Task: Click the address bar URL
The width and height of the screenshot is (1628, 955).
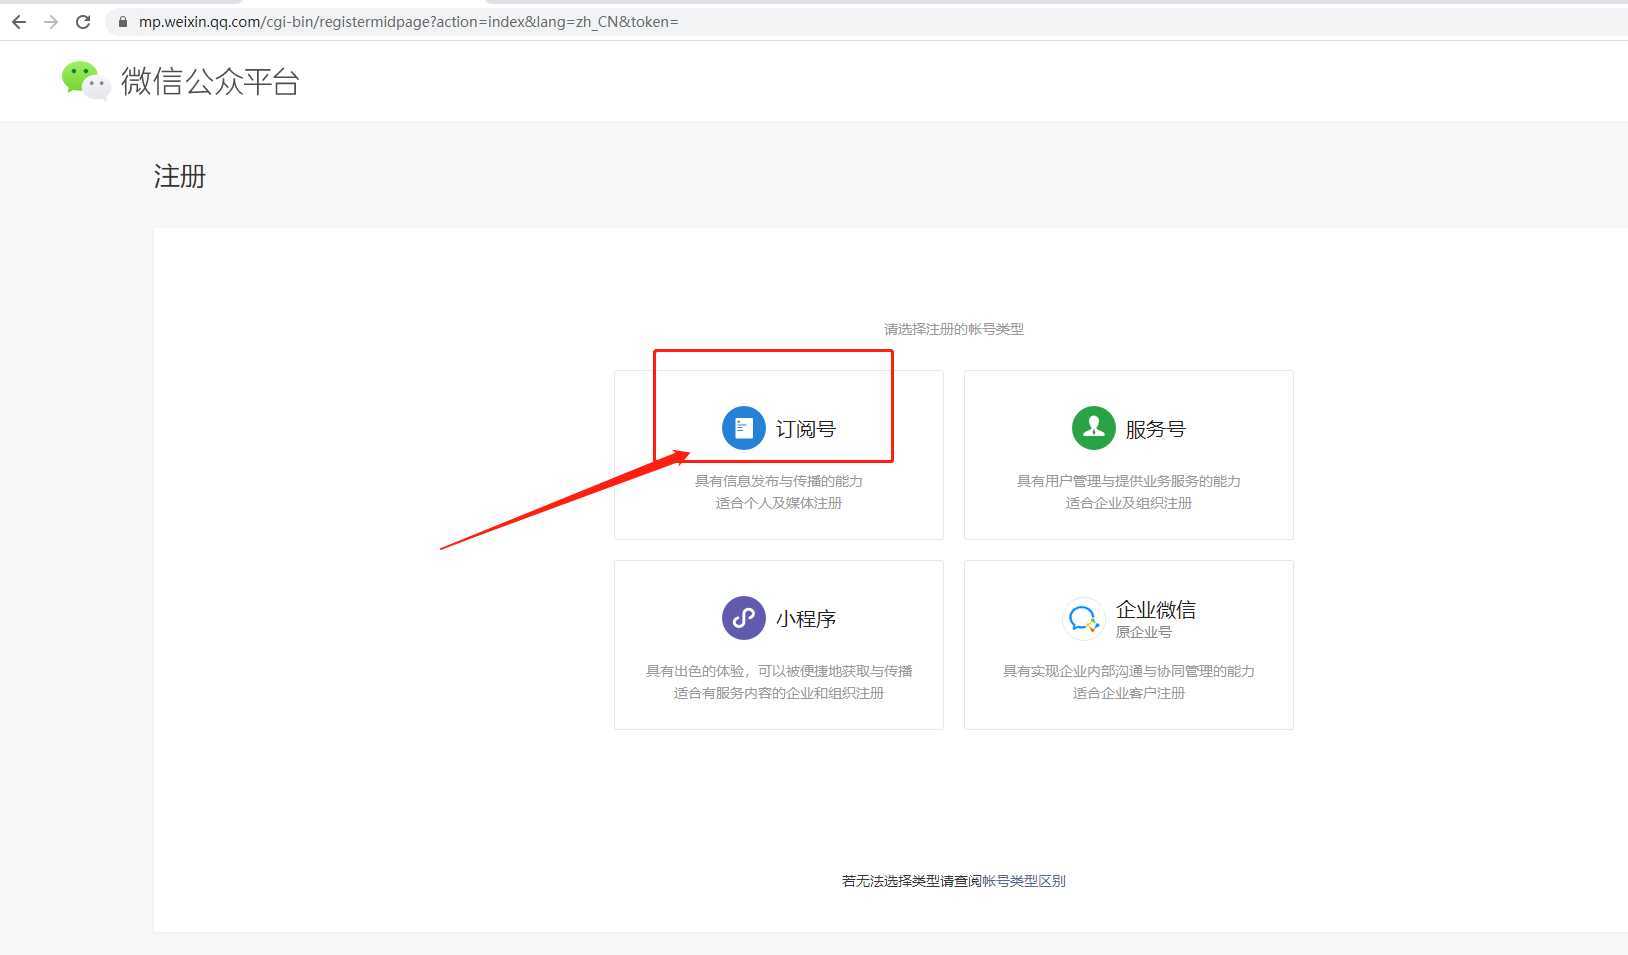Action: point(408,22)
